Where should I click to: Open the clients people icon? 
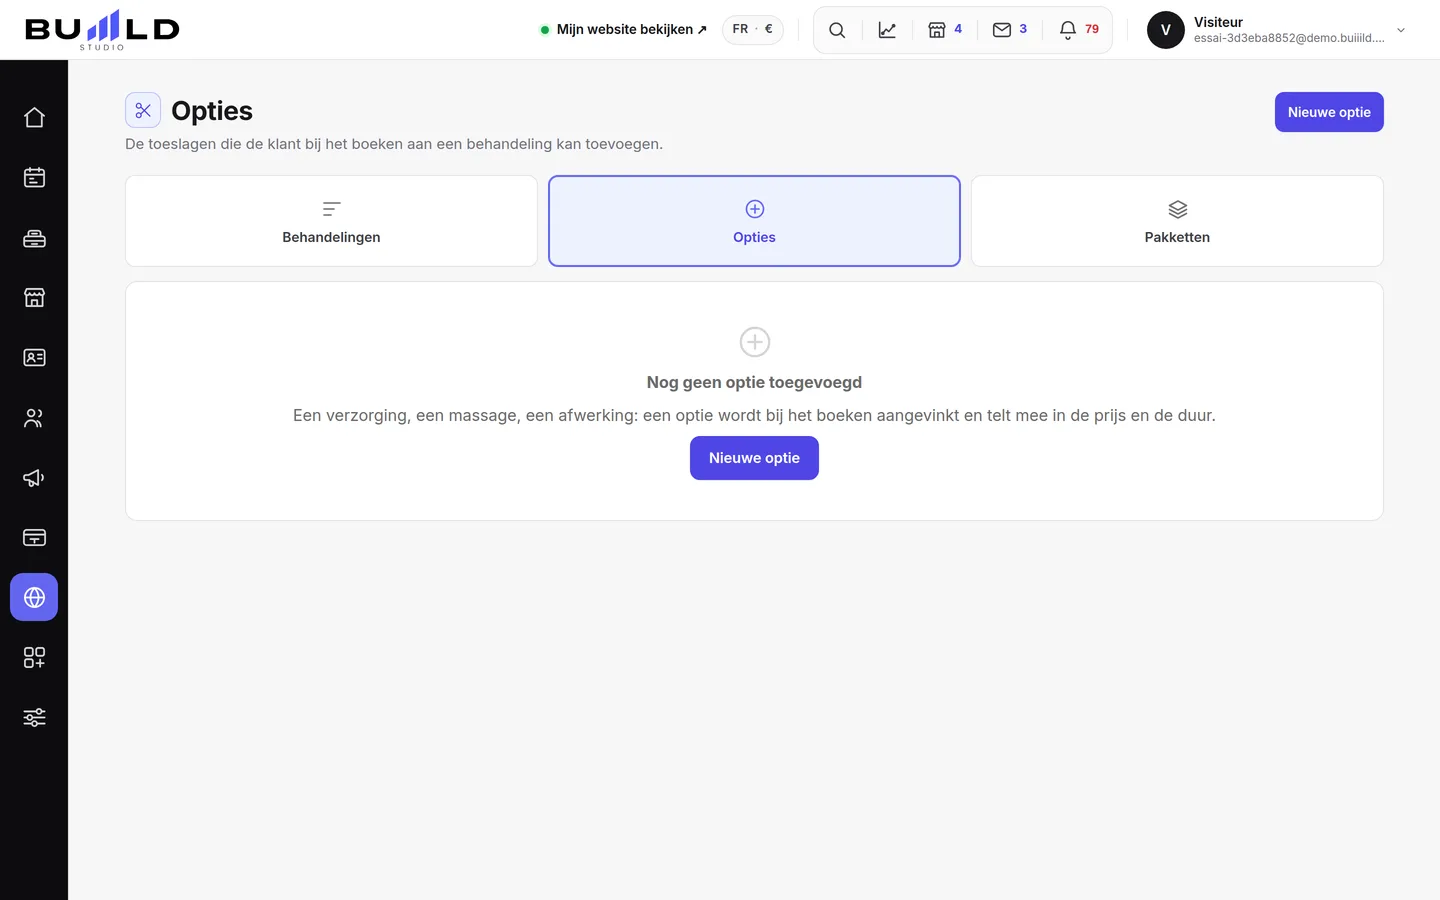coord(34,418)
